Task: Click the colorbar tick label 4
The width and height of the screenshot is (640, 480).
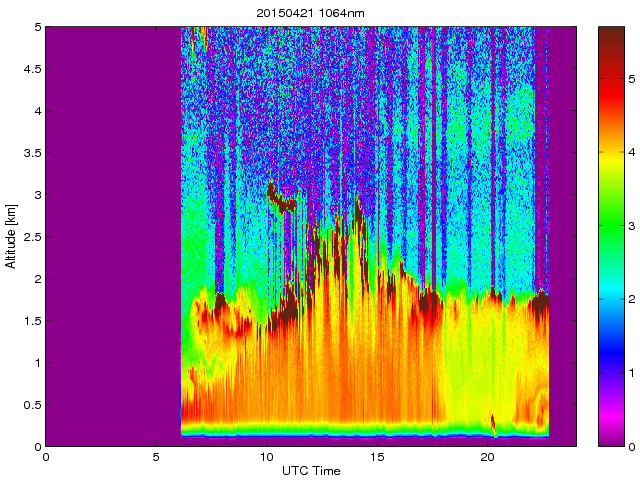Action: (x=630, y=151)
